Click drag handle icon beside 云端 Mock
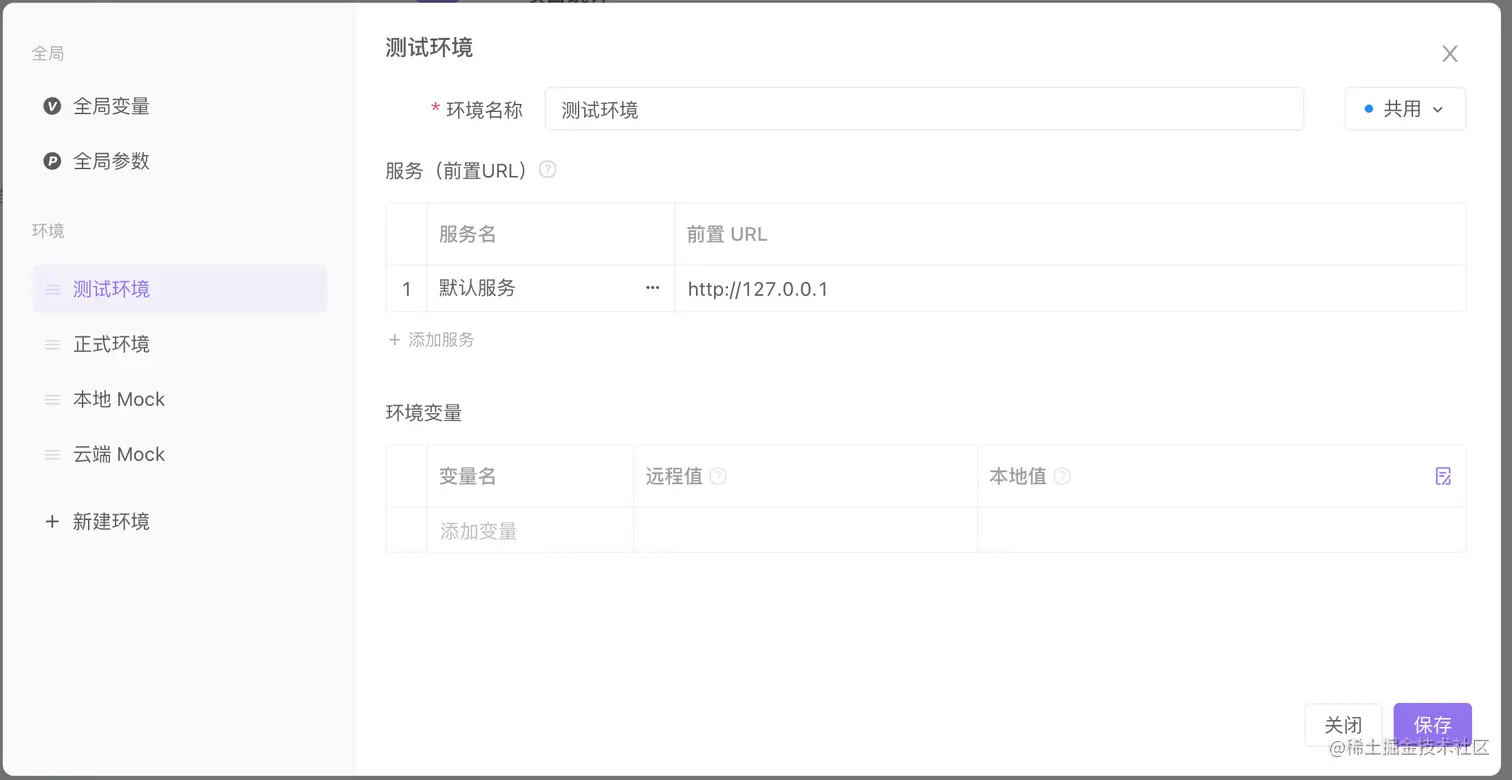 point(52,455)
